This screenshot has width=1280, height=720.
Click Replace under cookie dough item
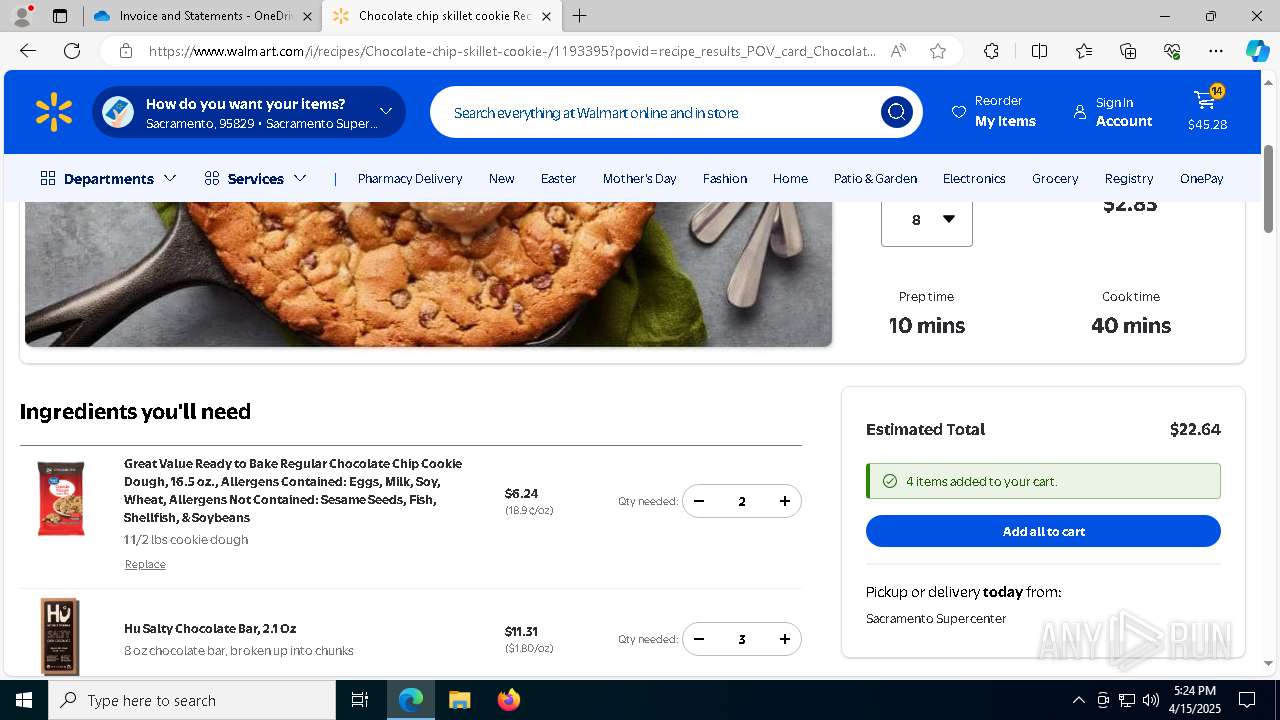click(145, 564)
